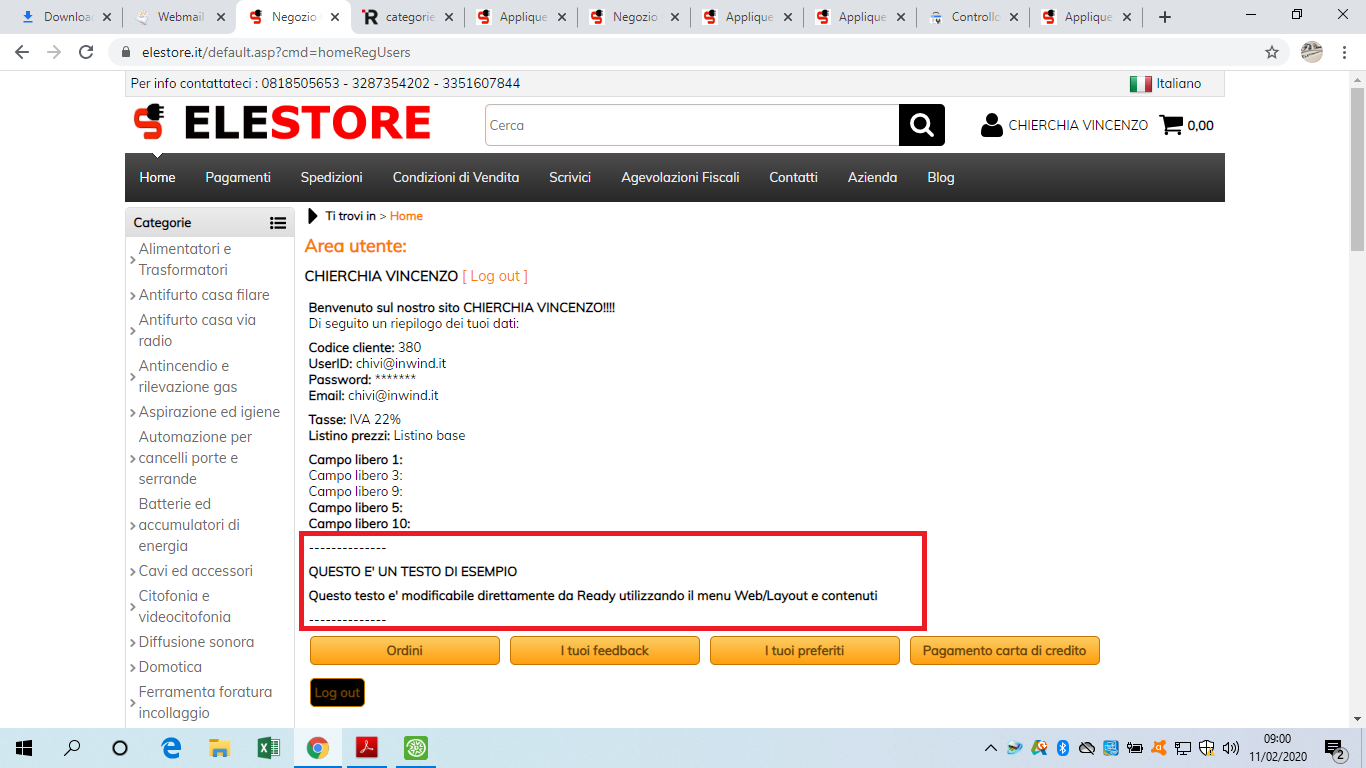The width and height of the screenshot is (1366, 768).
Task: Click the magnifier search button beside Cerca
Action: click(922, 125)
